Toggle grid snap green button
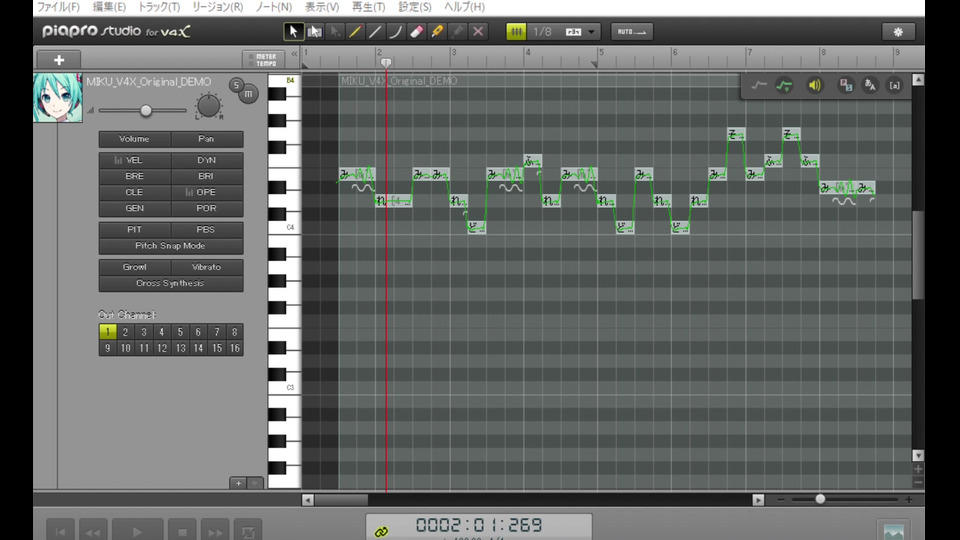960x540 pixels. tap(516, 31)
